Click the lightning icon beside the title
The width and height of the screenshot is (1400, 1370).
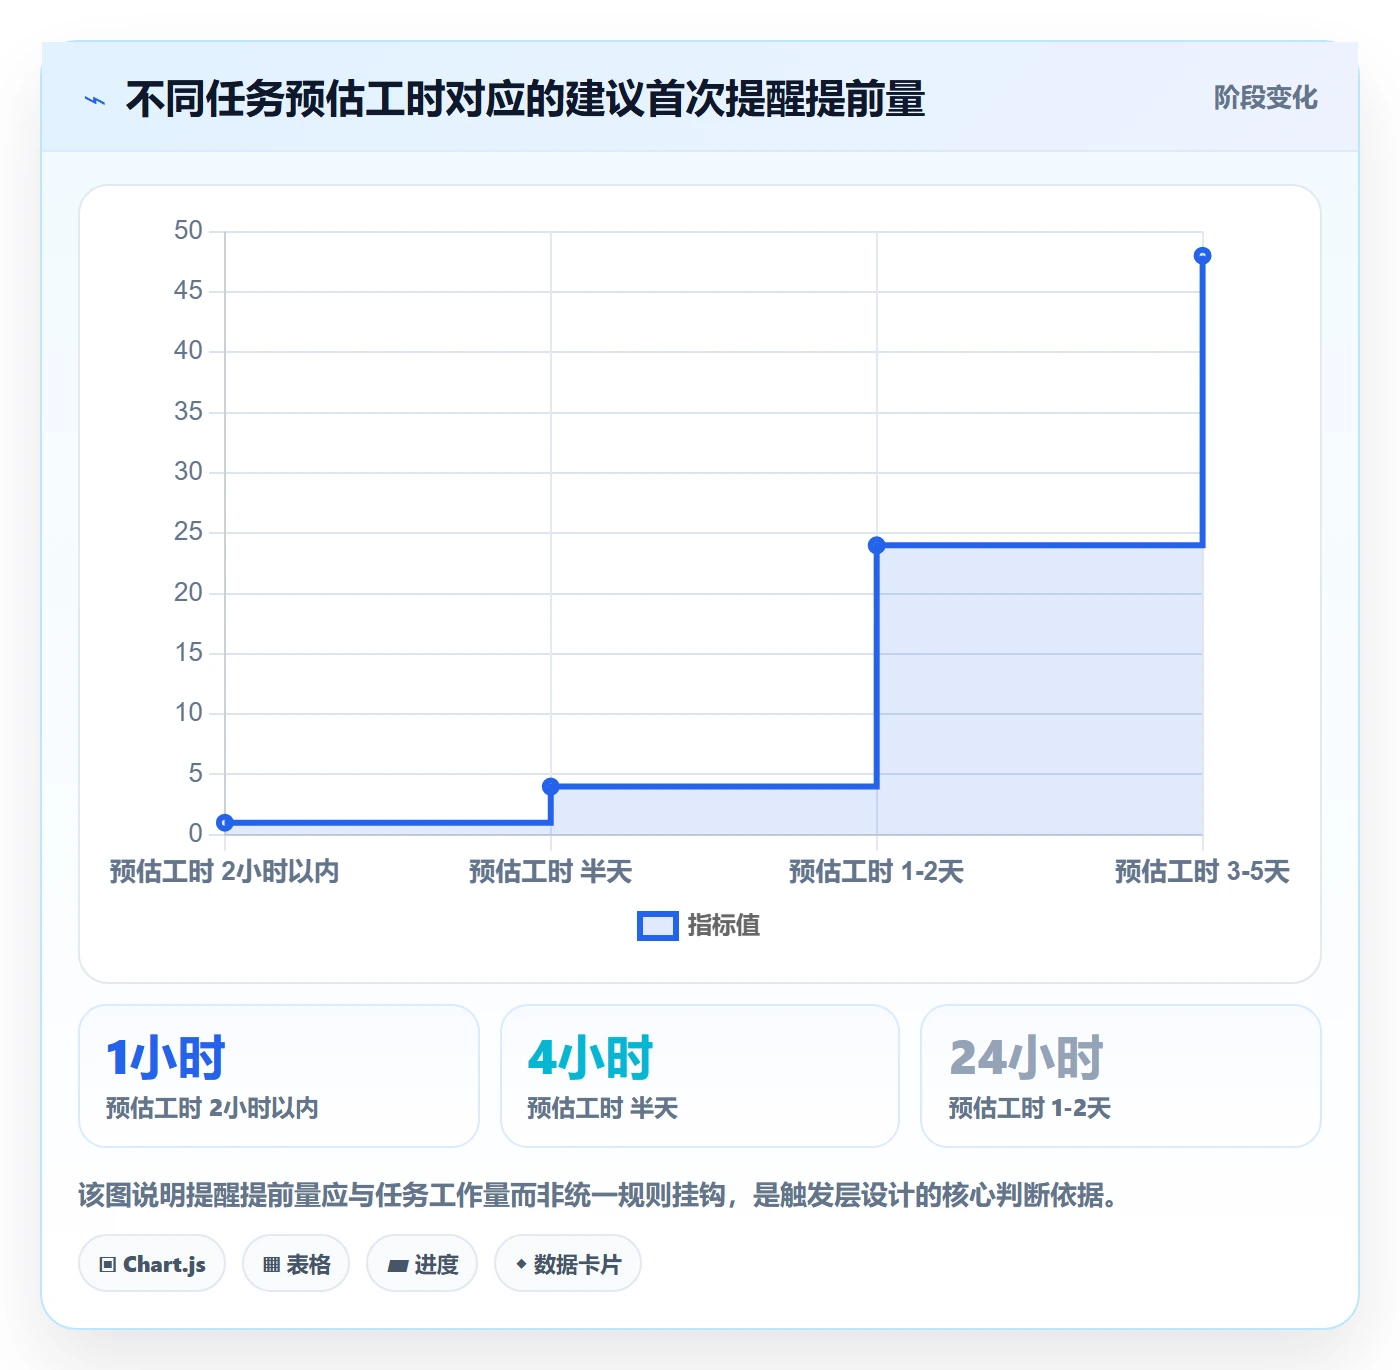[x=95, y=100]
